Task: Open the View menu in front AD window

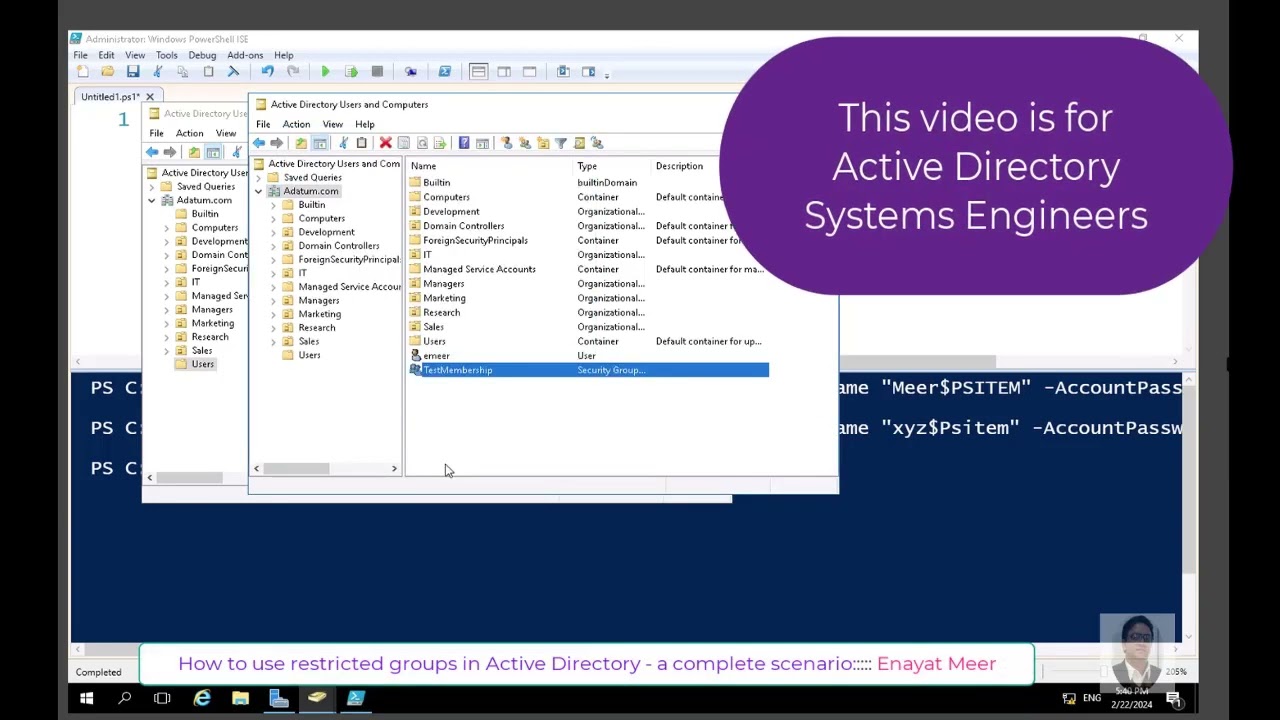Action: point(332,124)
